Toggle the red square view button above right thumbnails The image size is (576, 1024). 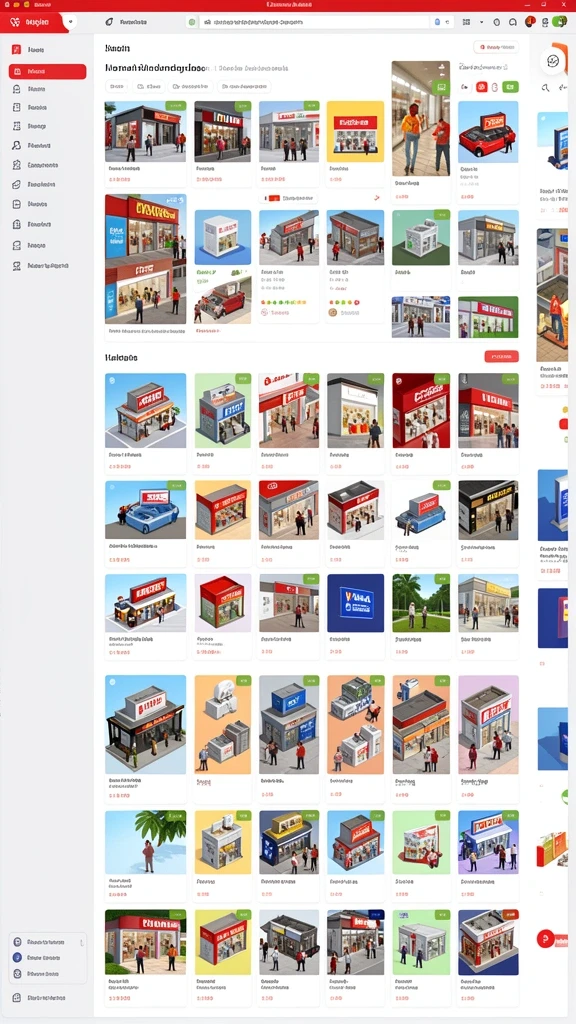tap(481, 87)
